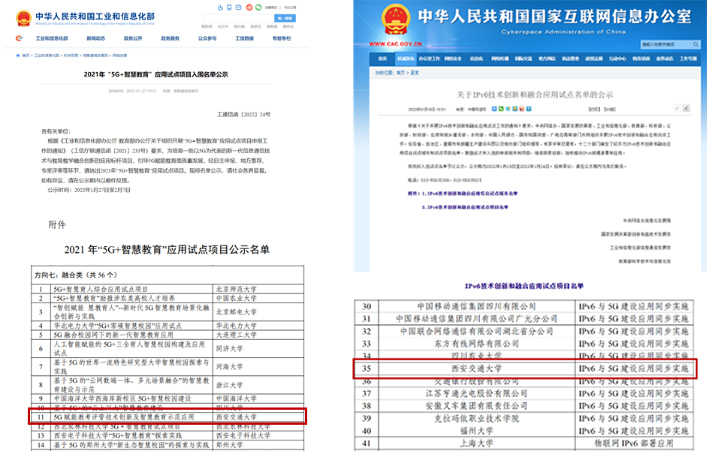Click 北京邮电大学 cell in 5G education table
This screenshot has height=451, width=707.
[x=236, y=312]
